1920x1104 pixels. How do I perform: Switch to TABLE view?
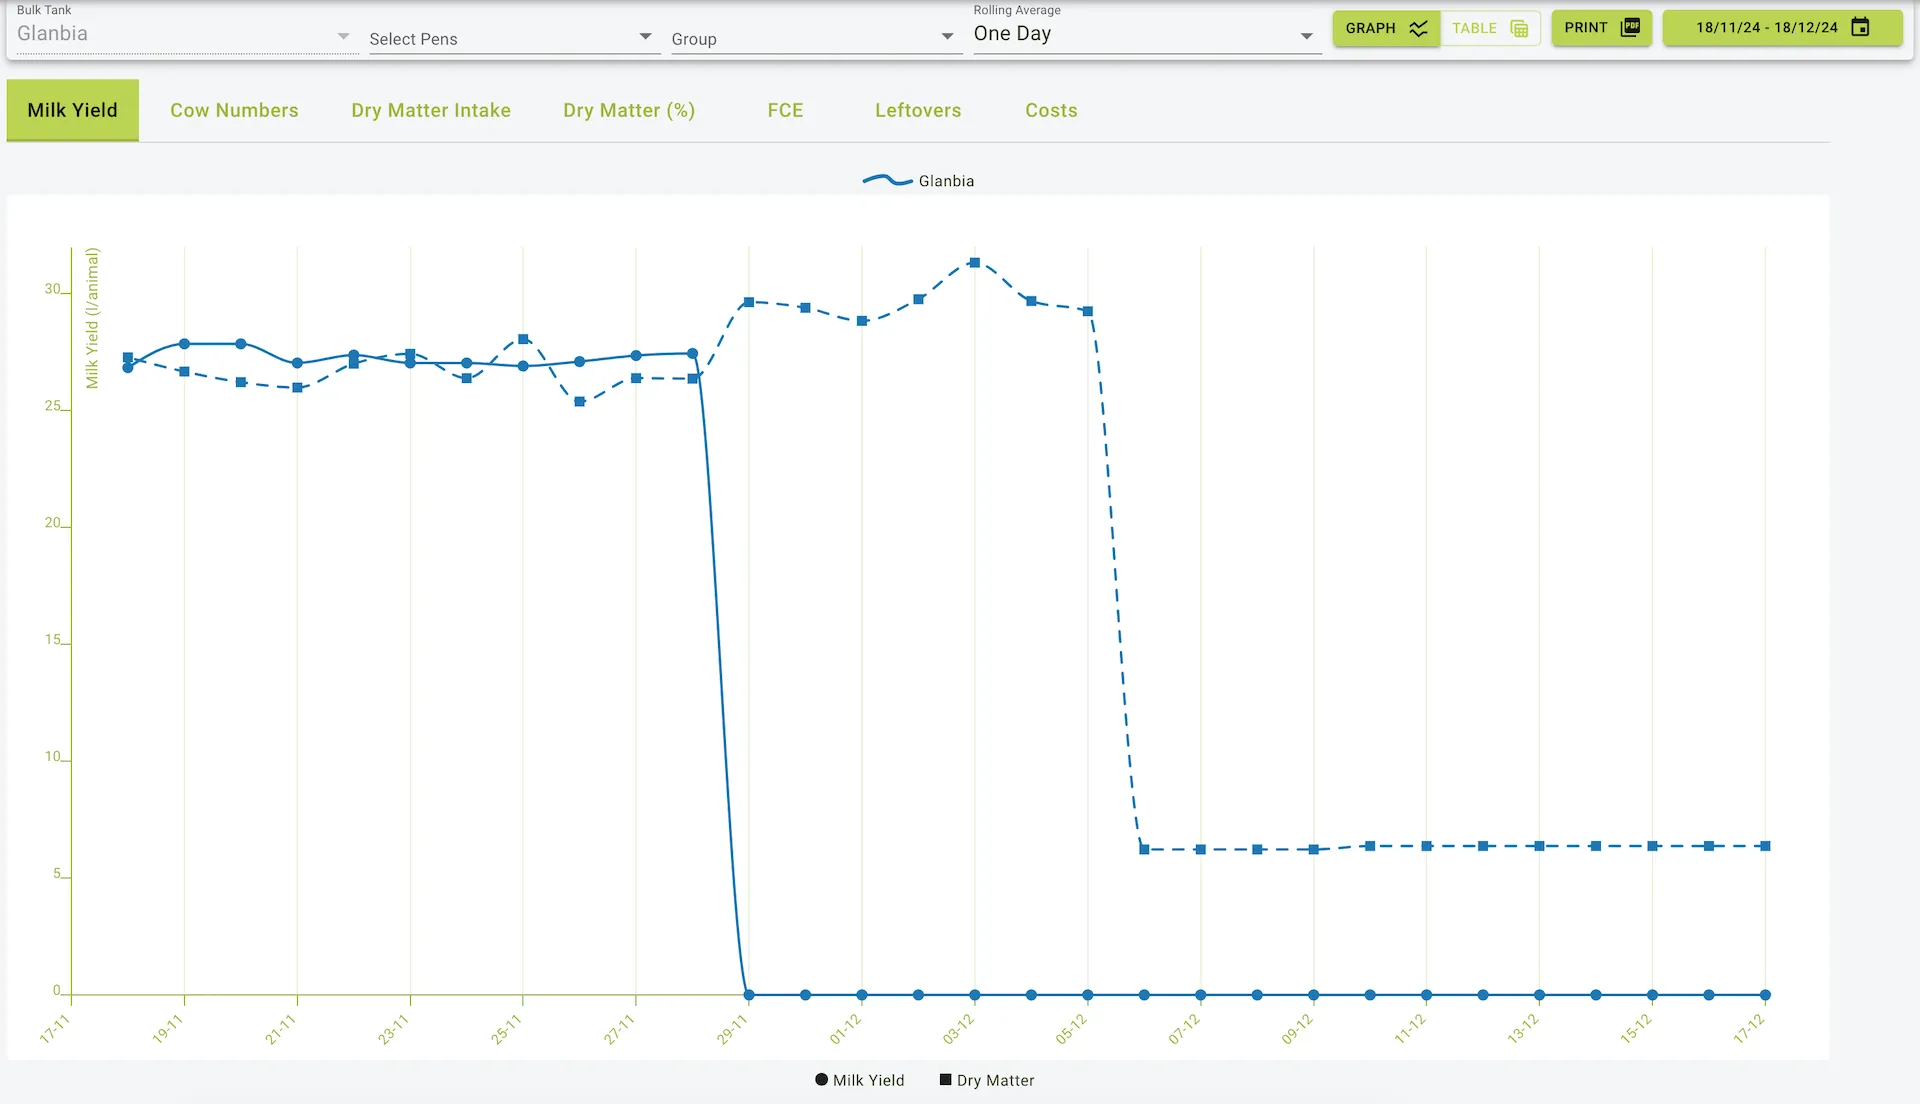(x=1490, y=28)
